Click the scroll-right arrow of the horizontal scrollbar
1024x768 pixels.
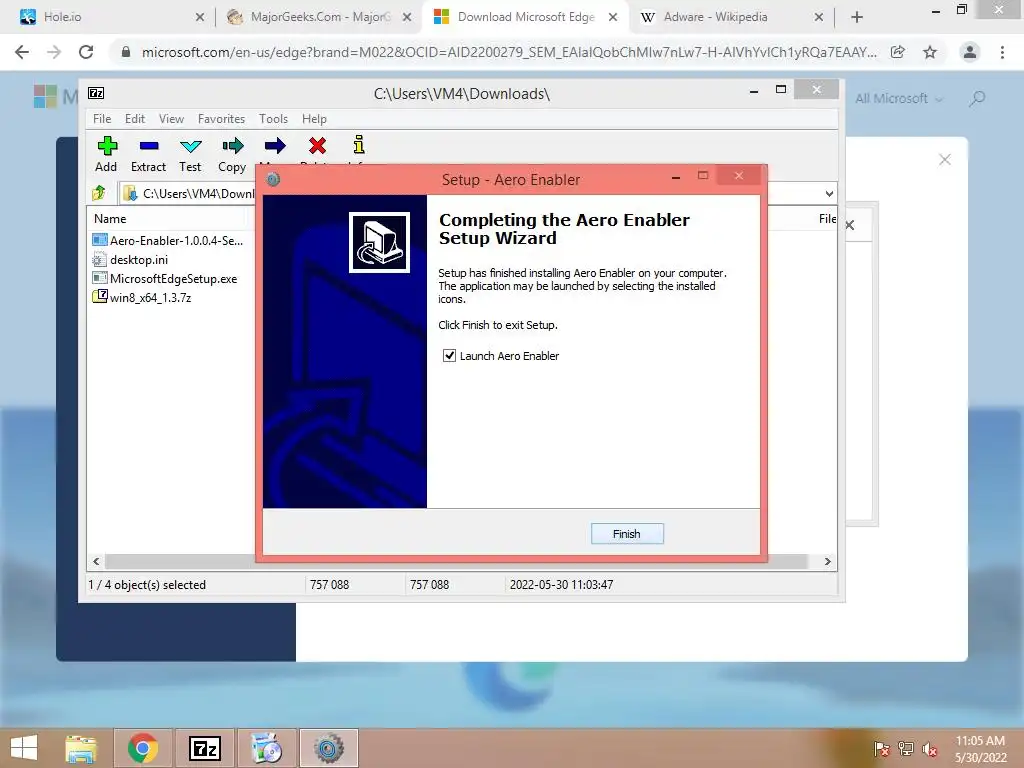tap(827, 562)
